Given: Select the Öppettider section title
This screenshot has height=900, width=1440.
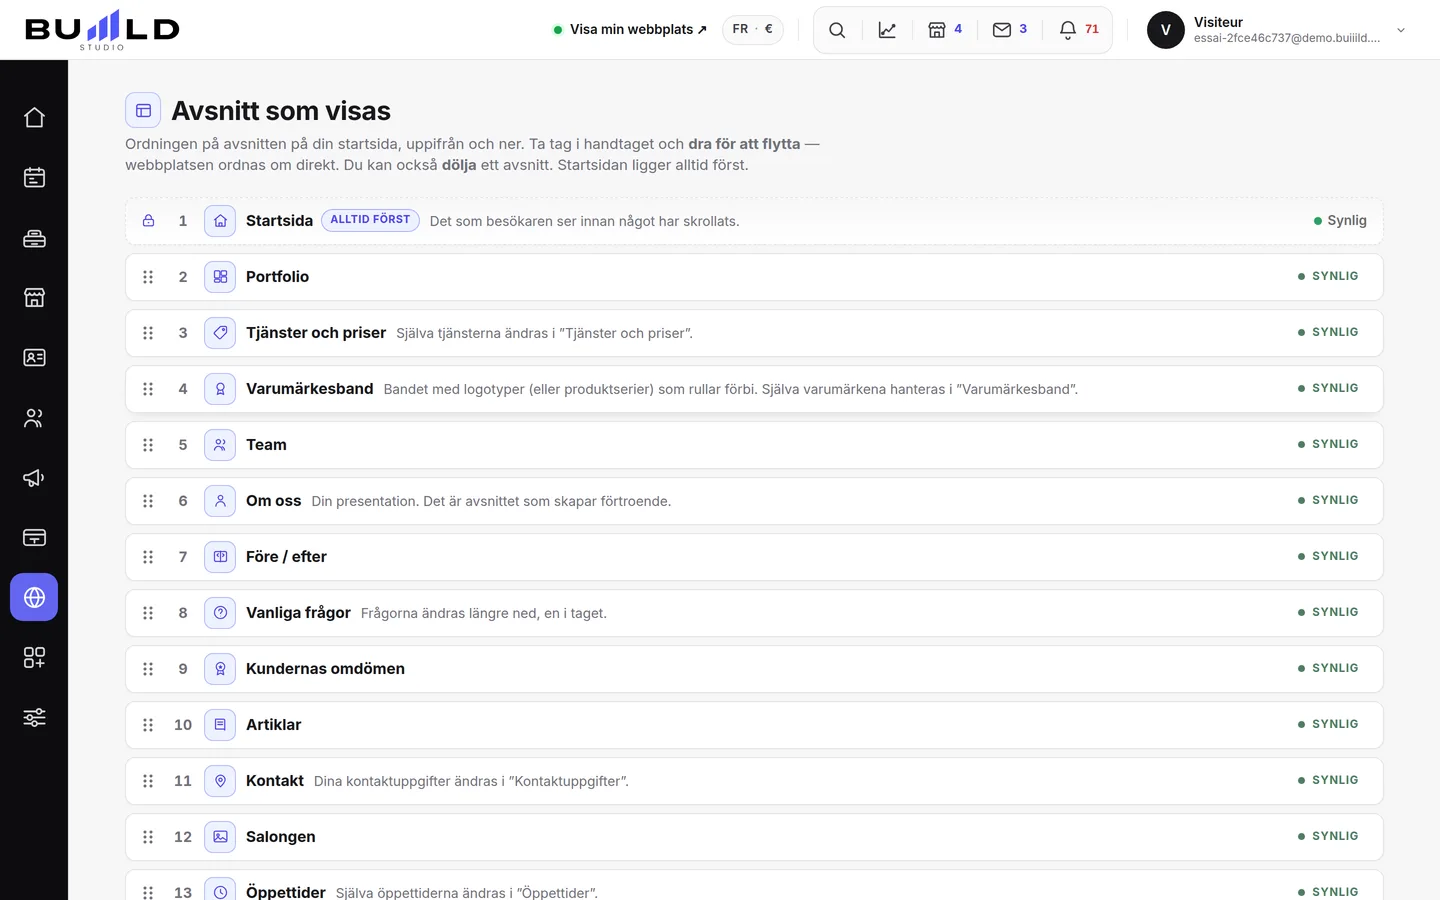Looking at the screenshot, I should tap(286, 892).
